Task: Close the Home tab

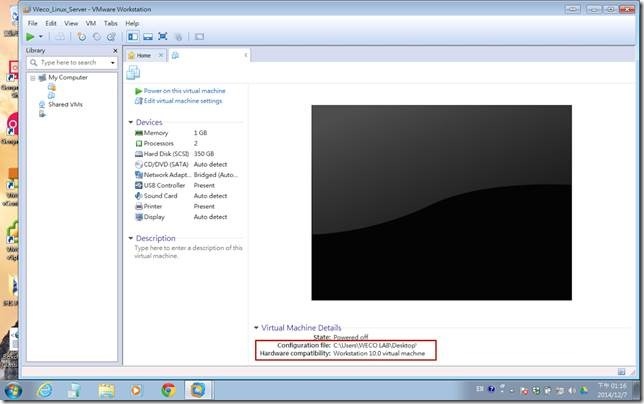Action: (x=161, y=55)
